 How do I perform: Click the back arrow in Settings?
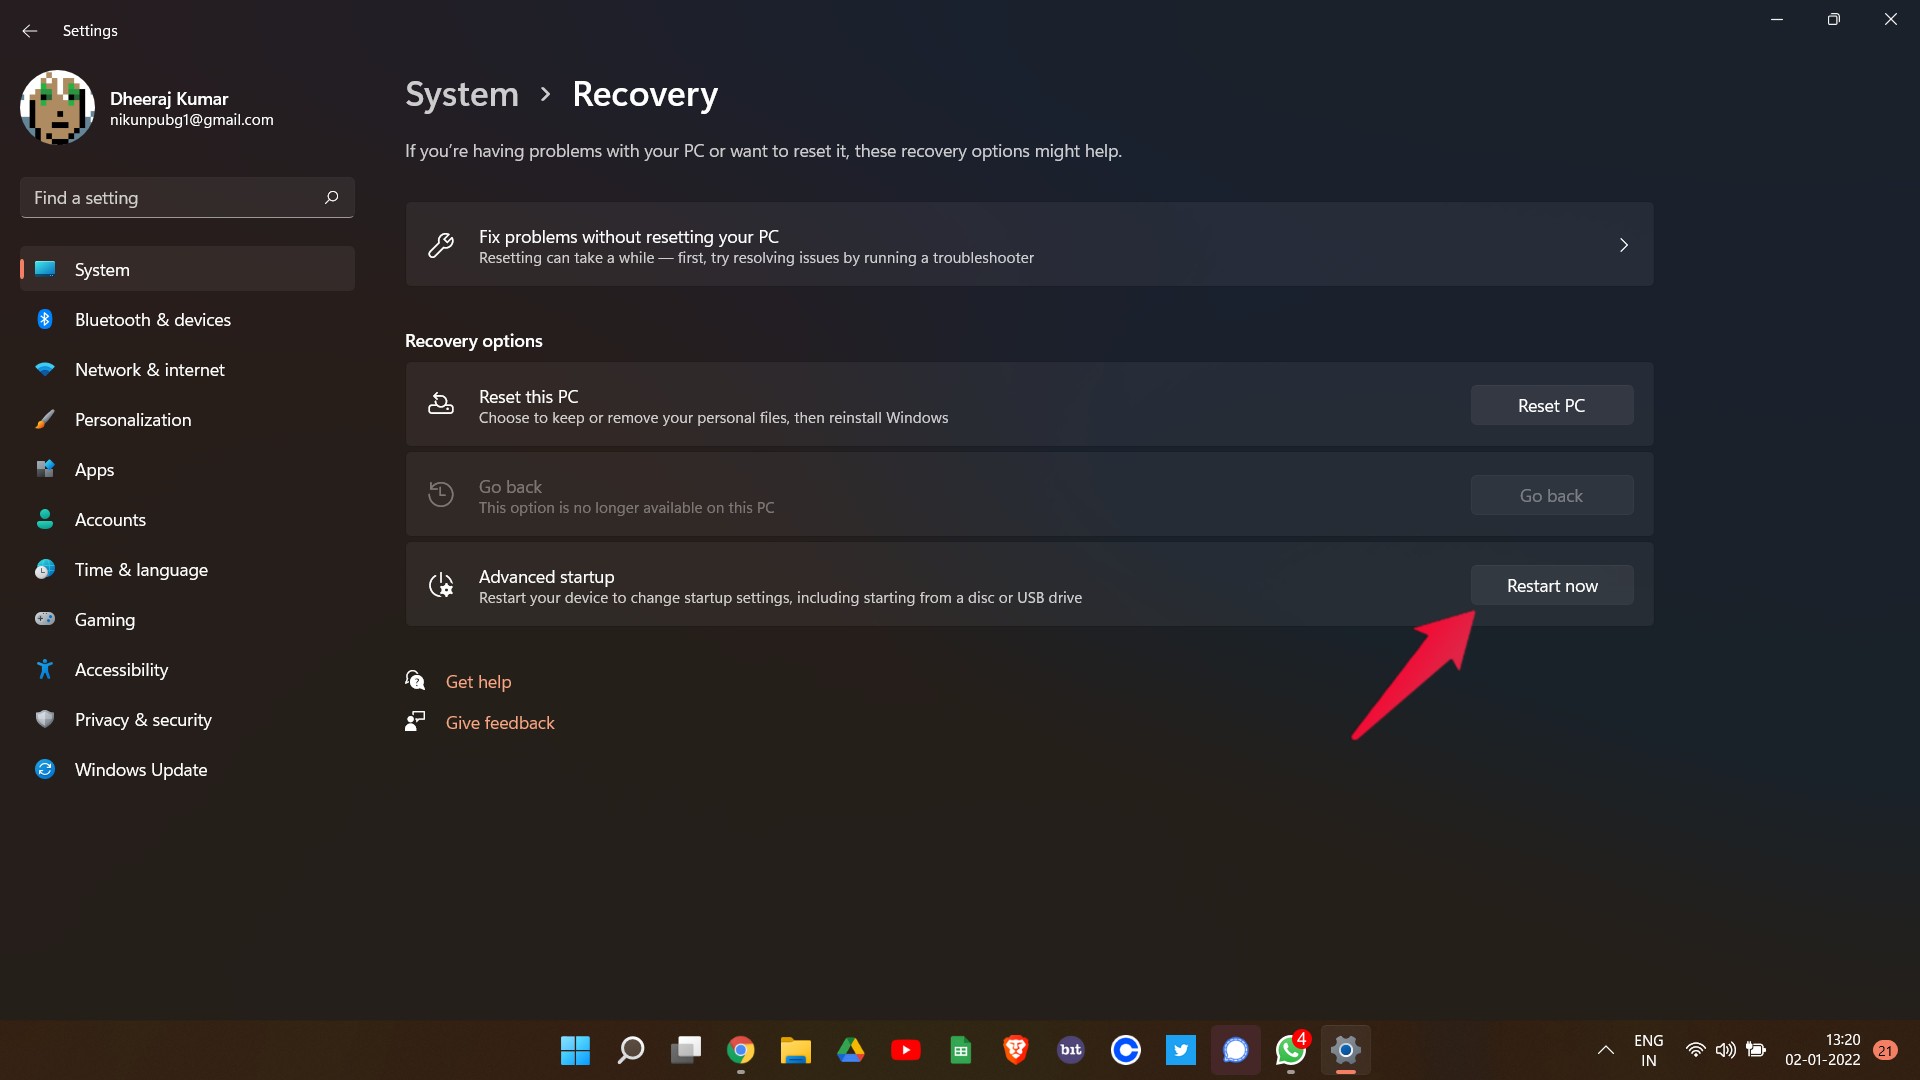[29, 31]
